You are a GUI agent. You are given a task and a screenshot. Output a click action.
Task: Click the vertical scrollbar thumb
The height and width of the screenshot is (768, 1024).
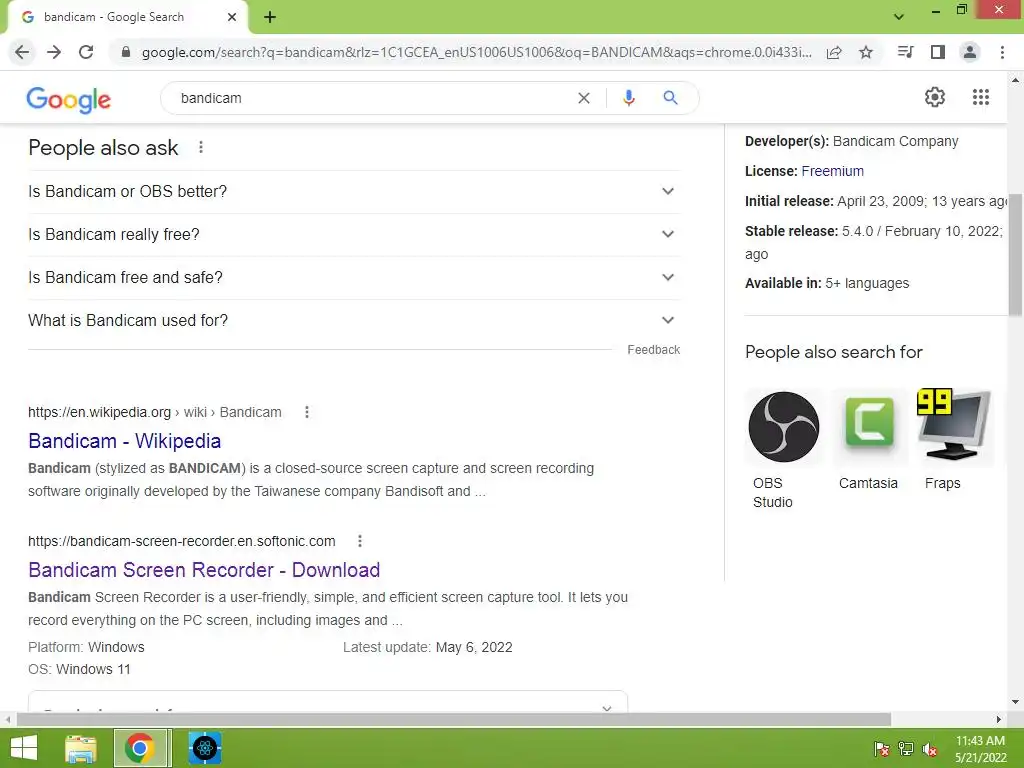1016,255
